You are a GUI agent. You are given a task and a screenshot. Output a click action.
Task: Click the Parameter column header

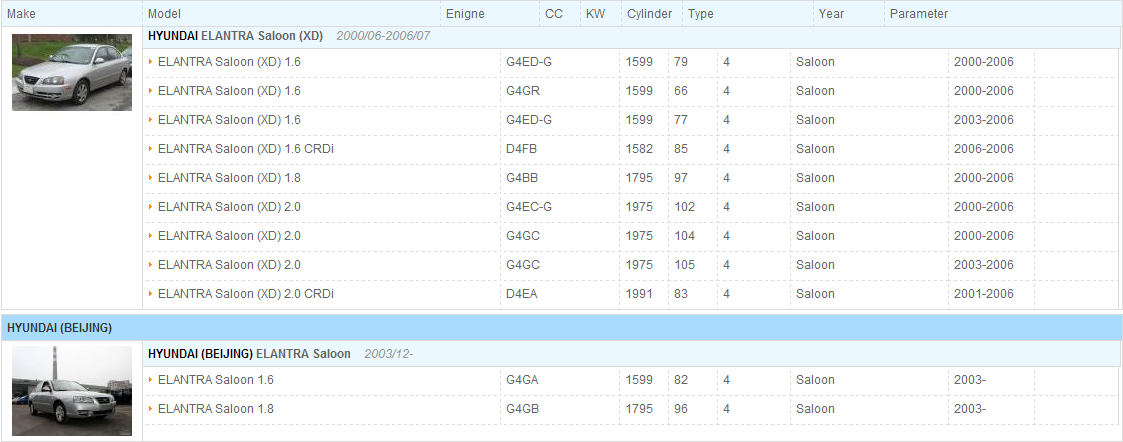click(x=919, y=14)
